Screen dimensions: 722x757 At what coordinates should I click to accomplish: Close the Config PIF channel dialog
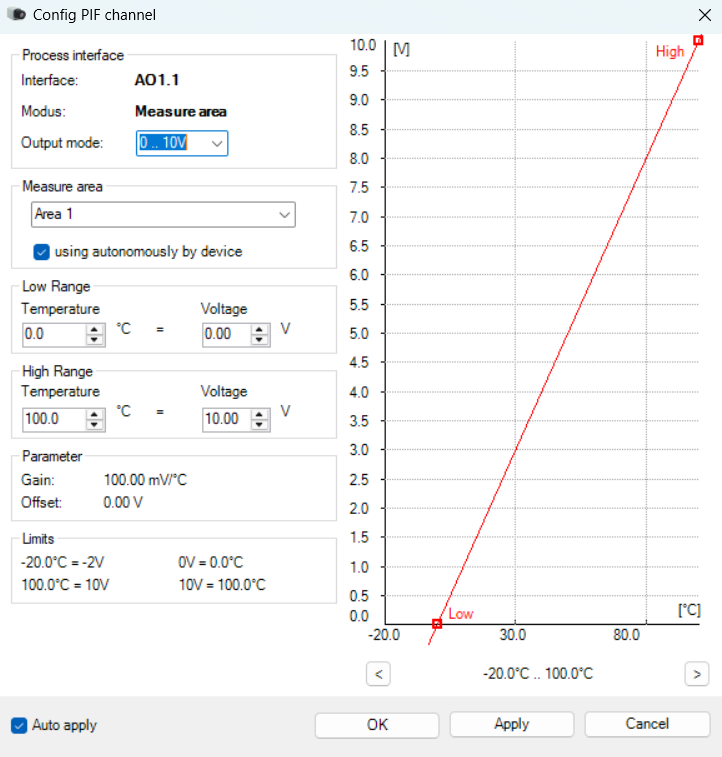[705, 15]
